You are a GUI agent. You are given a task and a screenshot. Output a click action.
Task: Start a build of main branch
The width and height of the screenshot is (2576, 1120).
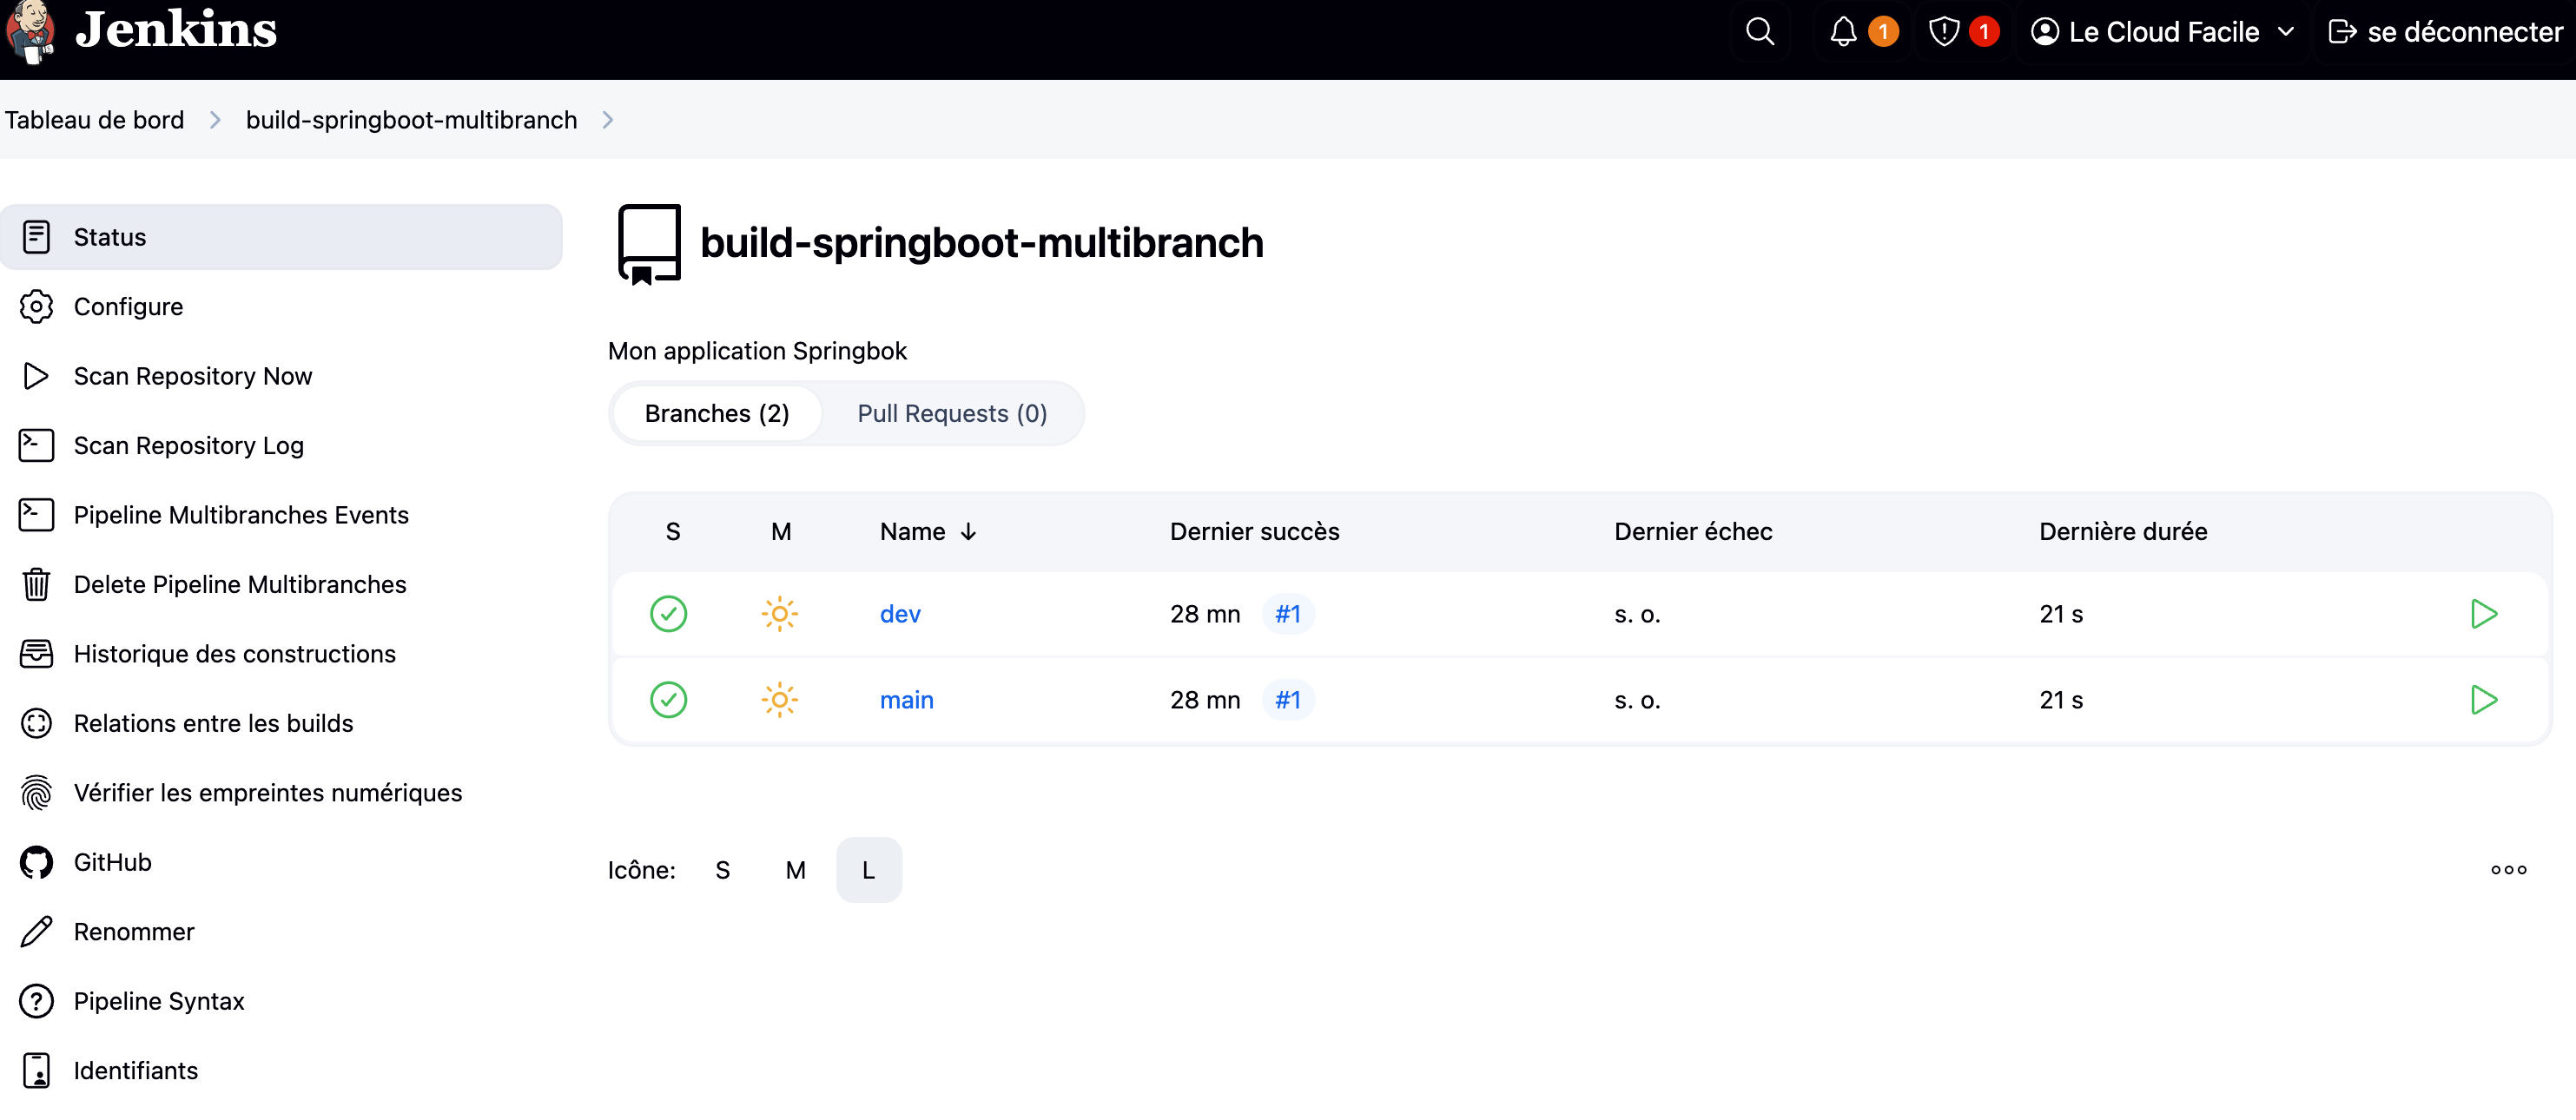coord(2483,700)
